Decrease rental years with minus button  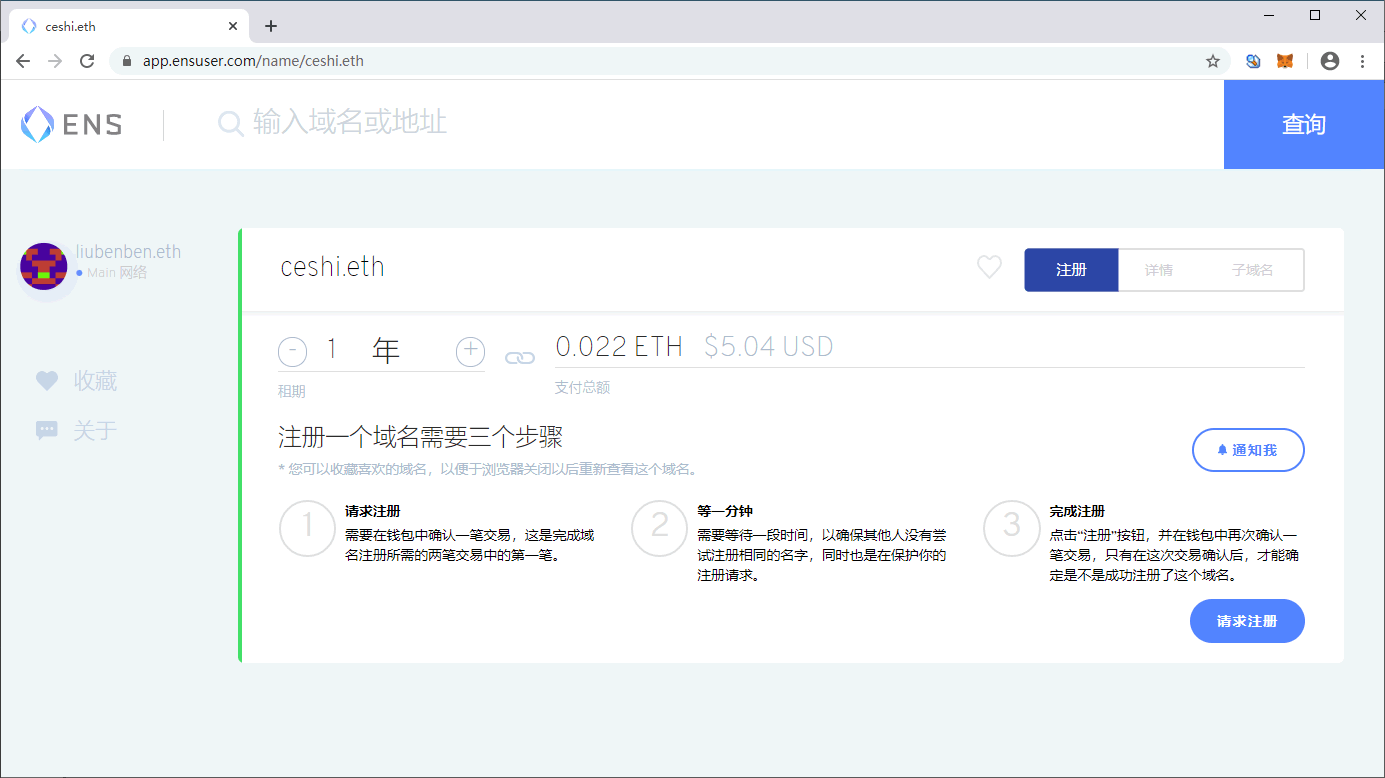click(292, 351)
